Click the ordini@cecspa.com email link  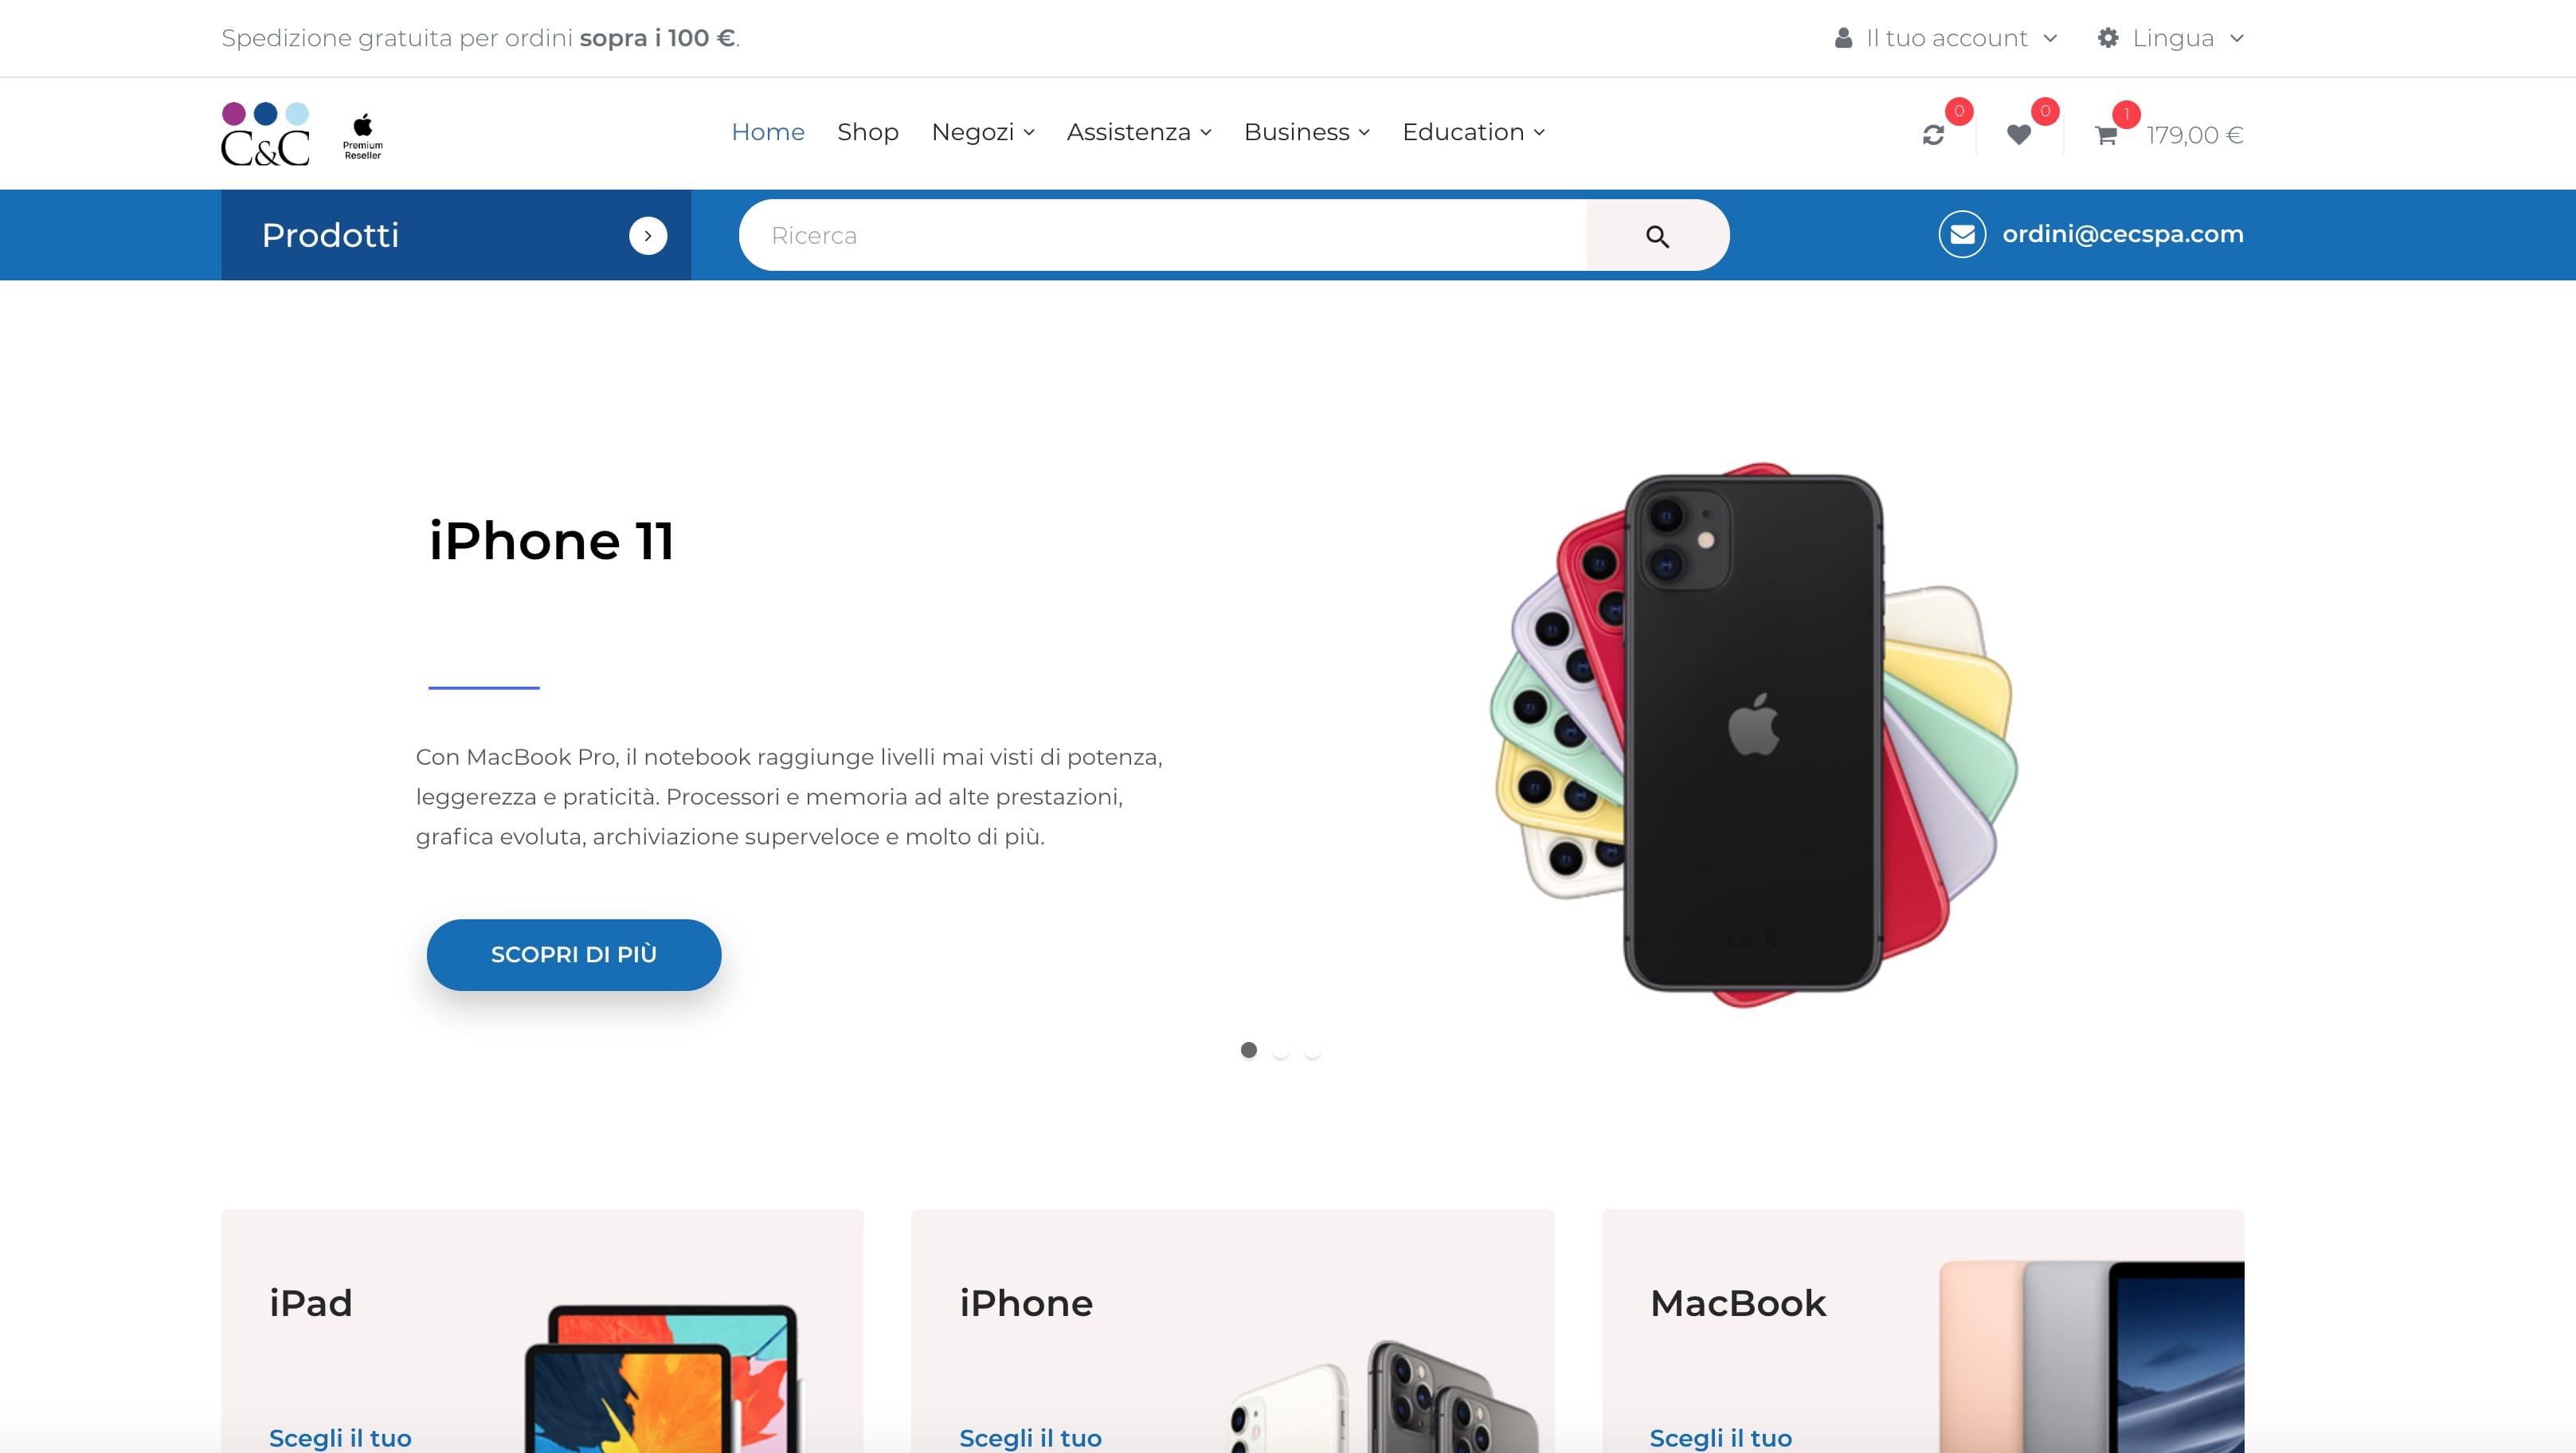[2123, 234]
